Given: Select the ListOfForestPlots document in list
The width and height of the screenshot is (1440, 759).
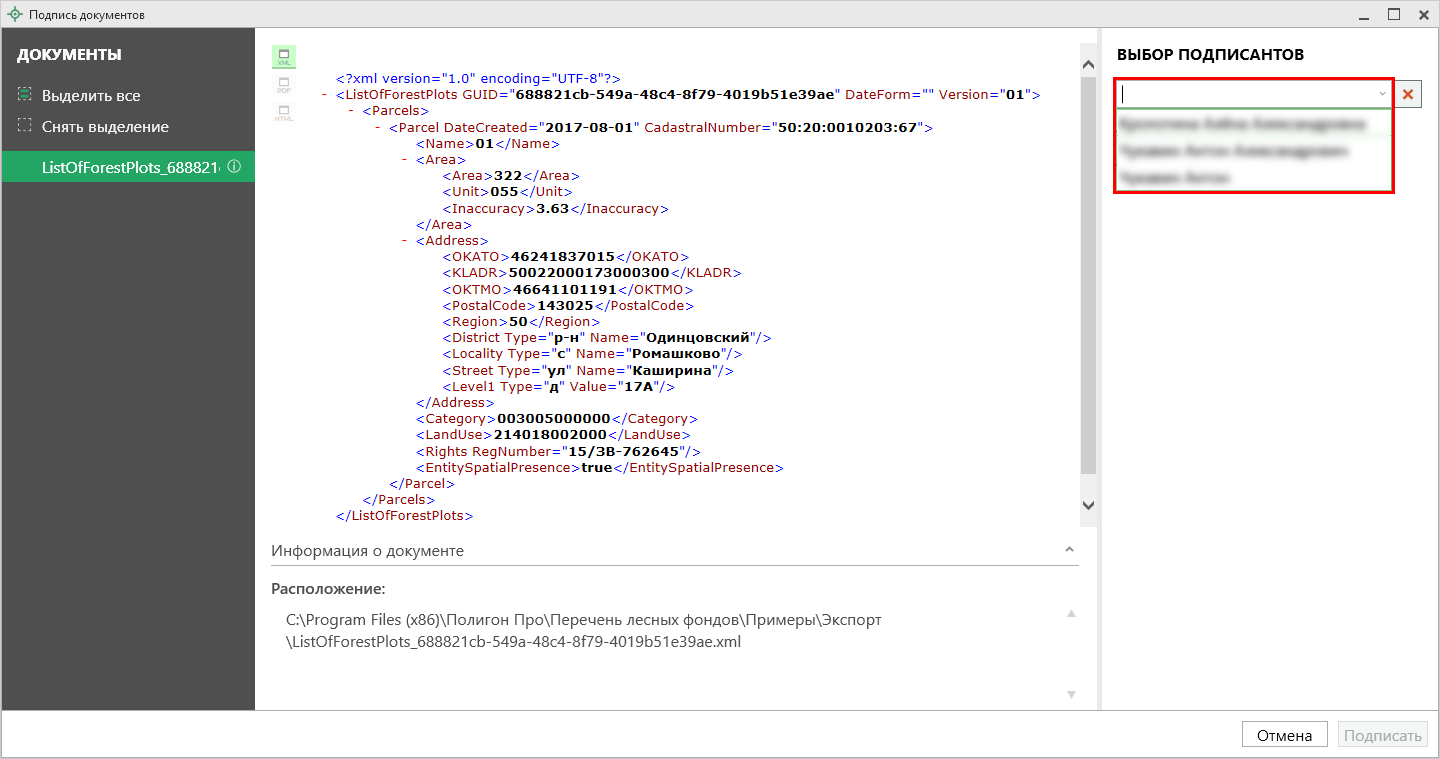Looking at the screenshot, I should pyautogui.click(x=129, y=167).
